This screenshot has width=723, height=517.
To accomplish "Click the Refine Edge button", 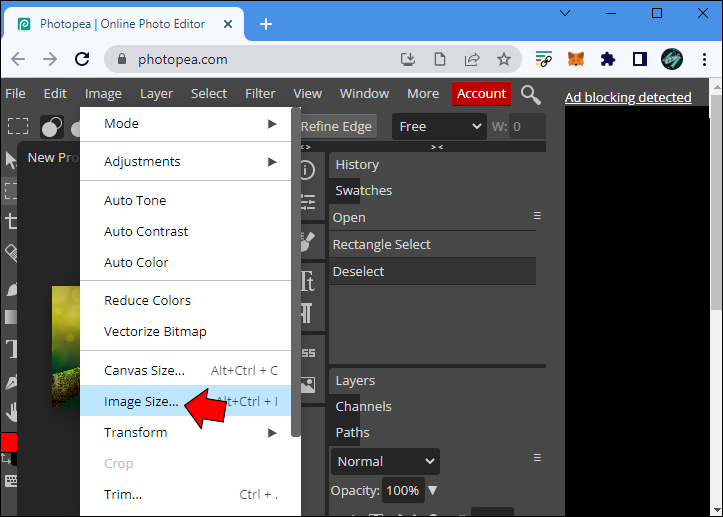I will [336, 127].
